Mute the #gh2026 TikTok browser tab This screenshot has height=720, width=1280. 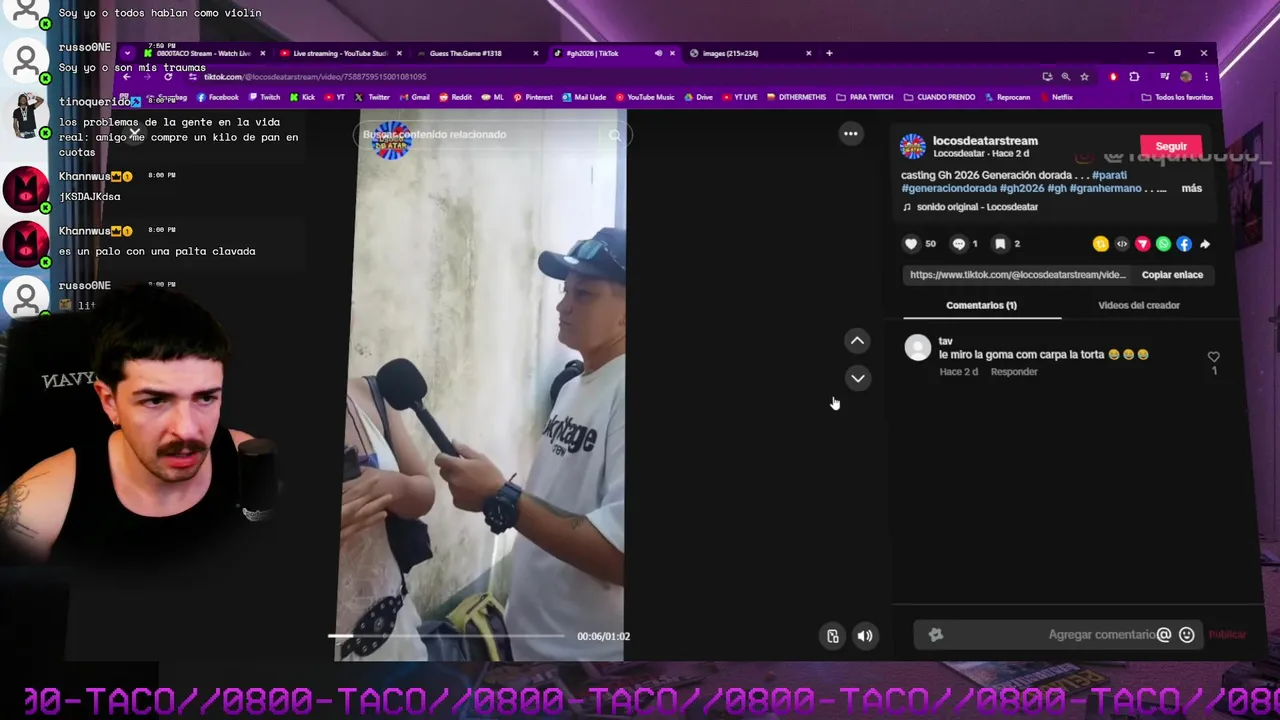tap(658, 53)
